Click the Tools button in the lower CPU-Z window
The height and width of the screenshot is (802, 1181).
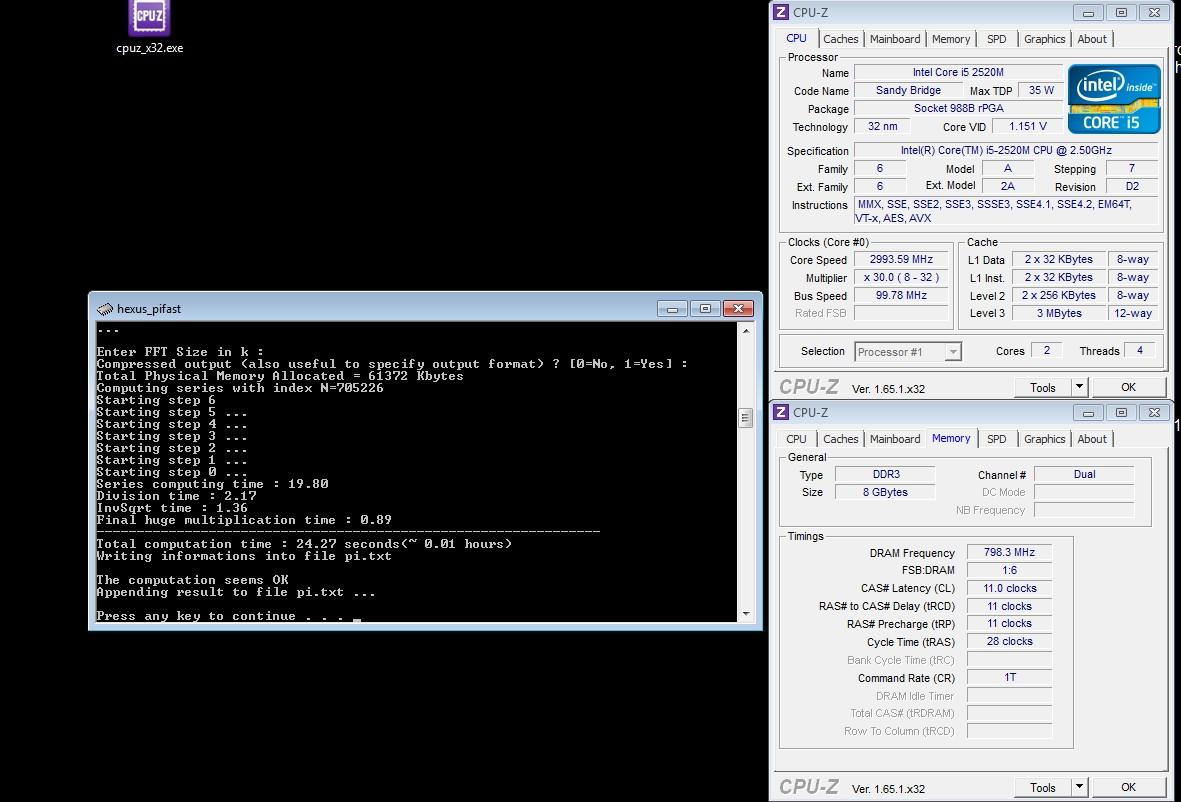click(1042, 787)
